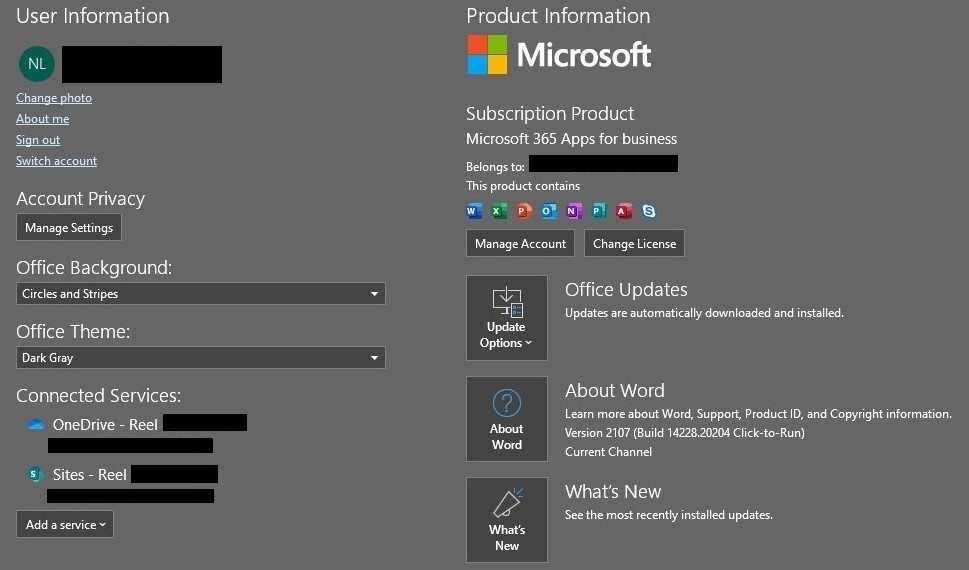
Task: Open the About me link
Action: click(43, 119)
